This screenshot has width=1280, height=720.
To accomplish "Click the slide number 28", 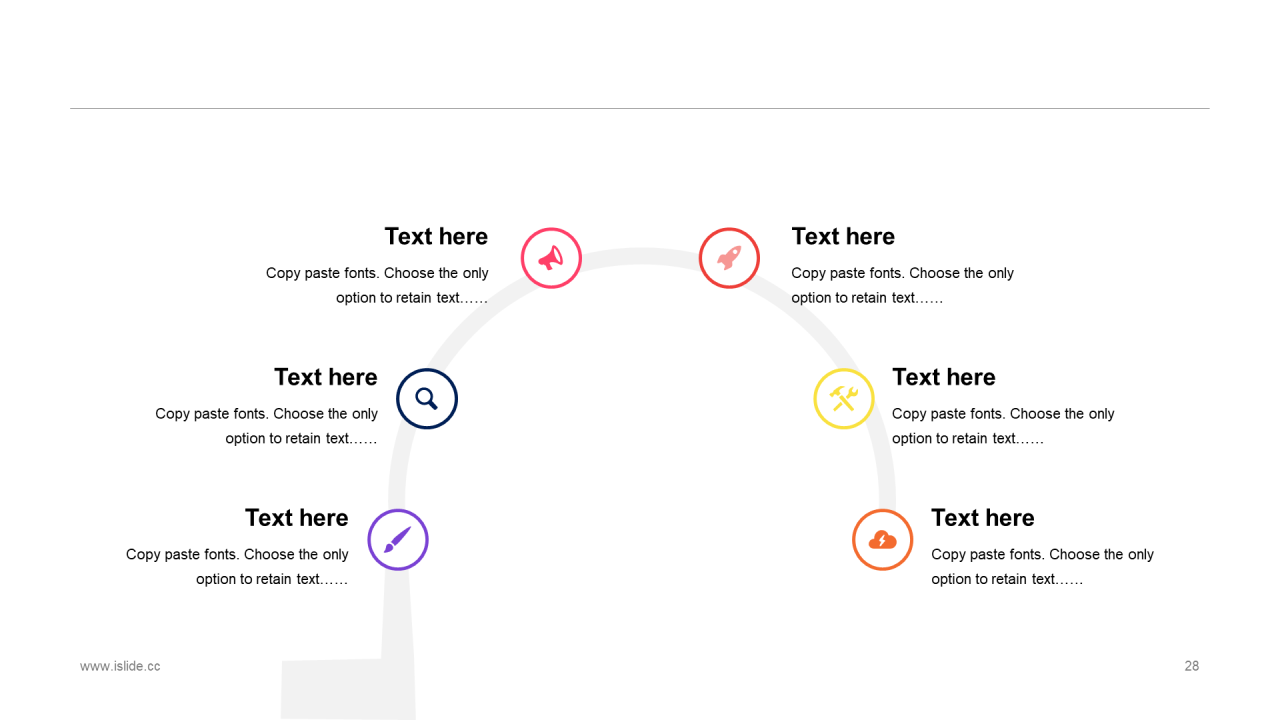I will [x=1192, y=666].
